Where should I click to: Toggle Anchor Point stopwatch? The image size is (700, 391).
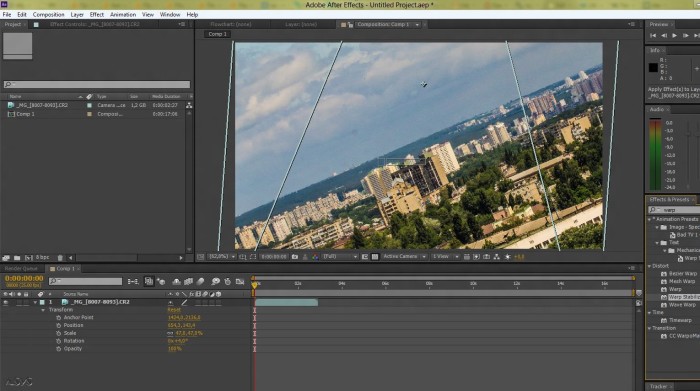[x=58, y=318]
